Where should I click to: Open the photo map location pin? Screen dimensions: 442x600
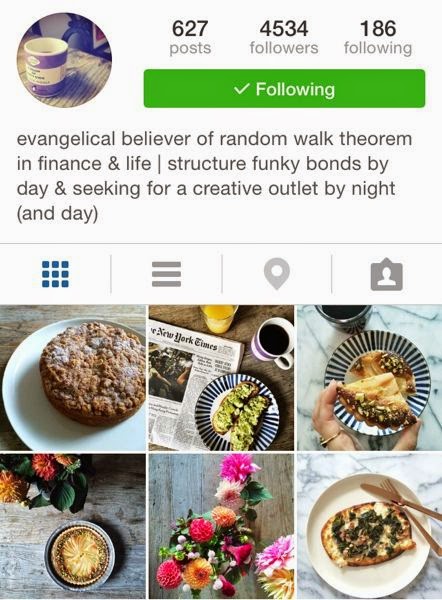tap(277, 274)
